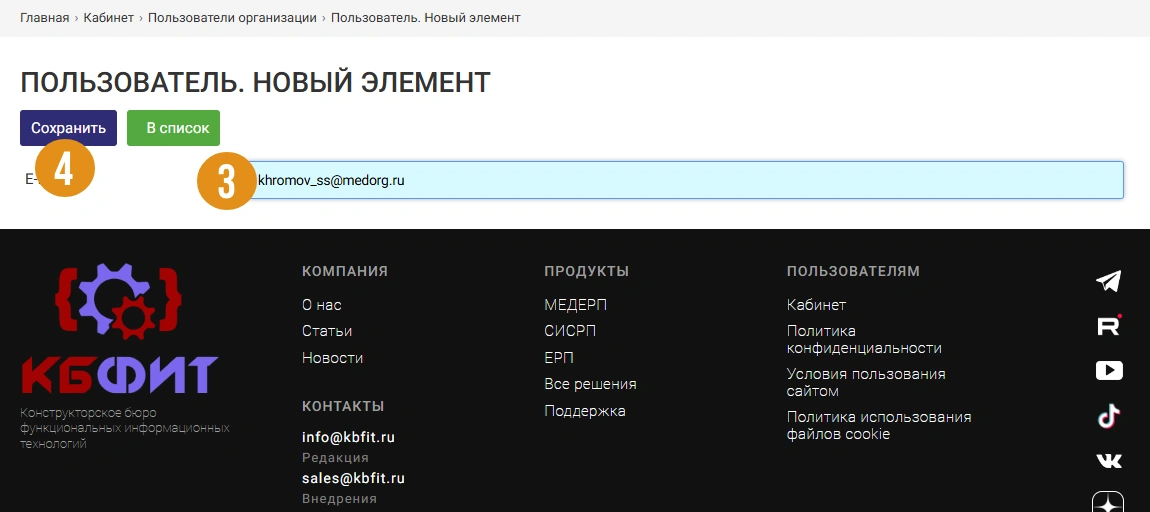1150x512 pixels.
Task: Open the VK social icon
Action: pyautogui.click(x=1109, y=461)
